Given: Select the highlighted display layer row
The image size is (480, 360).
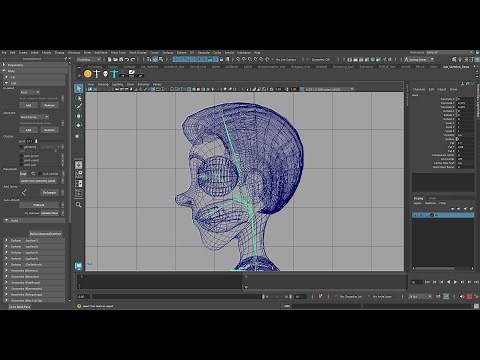Looking at the screenshot, I should point(443,215).
